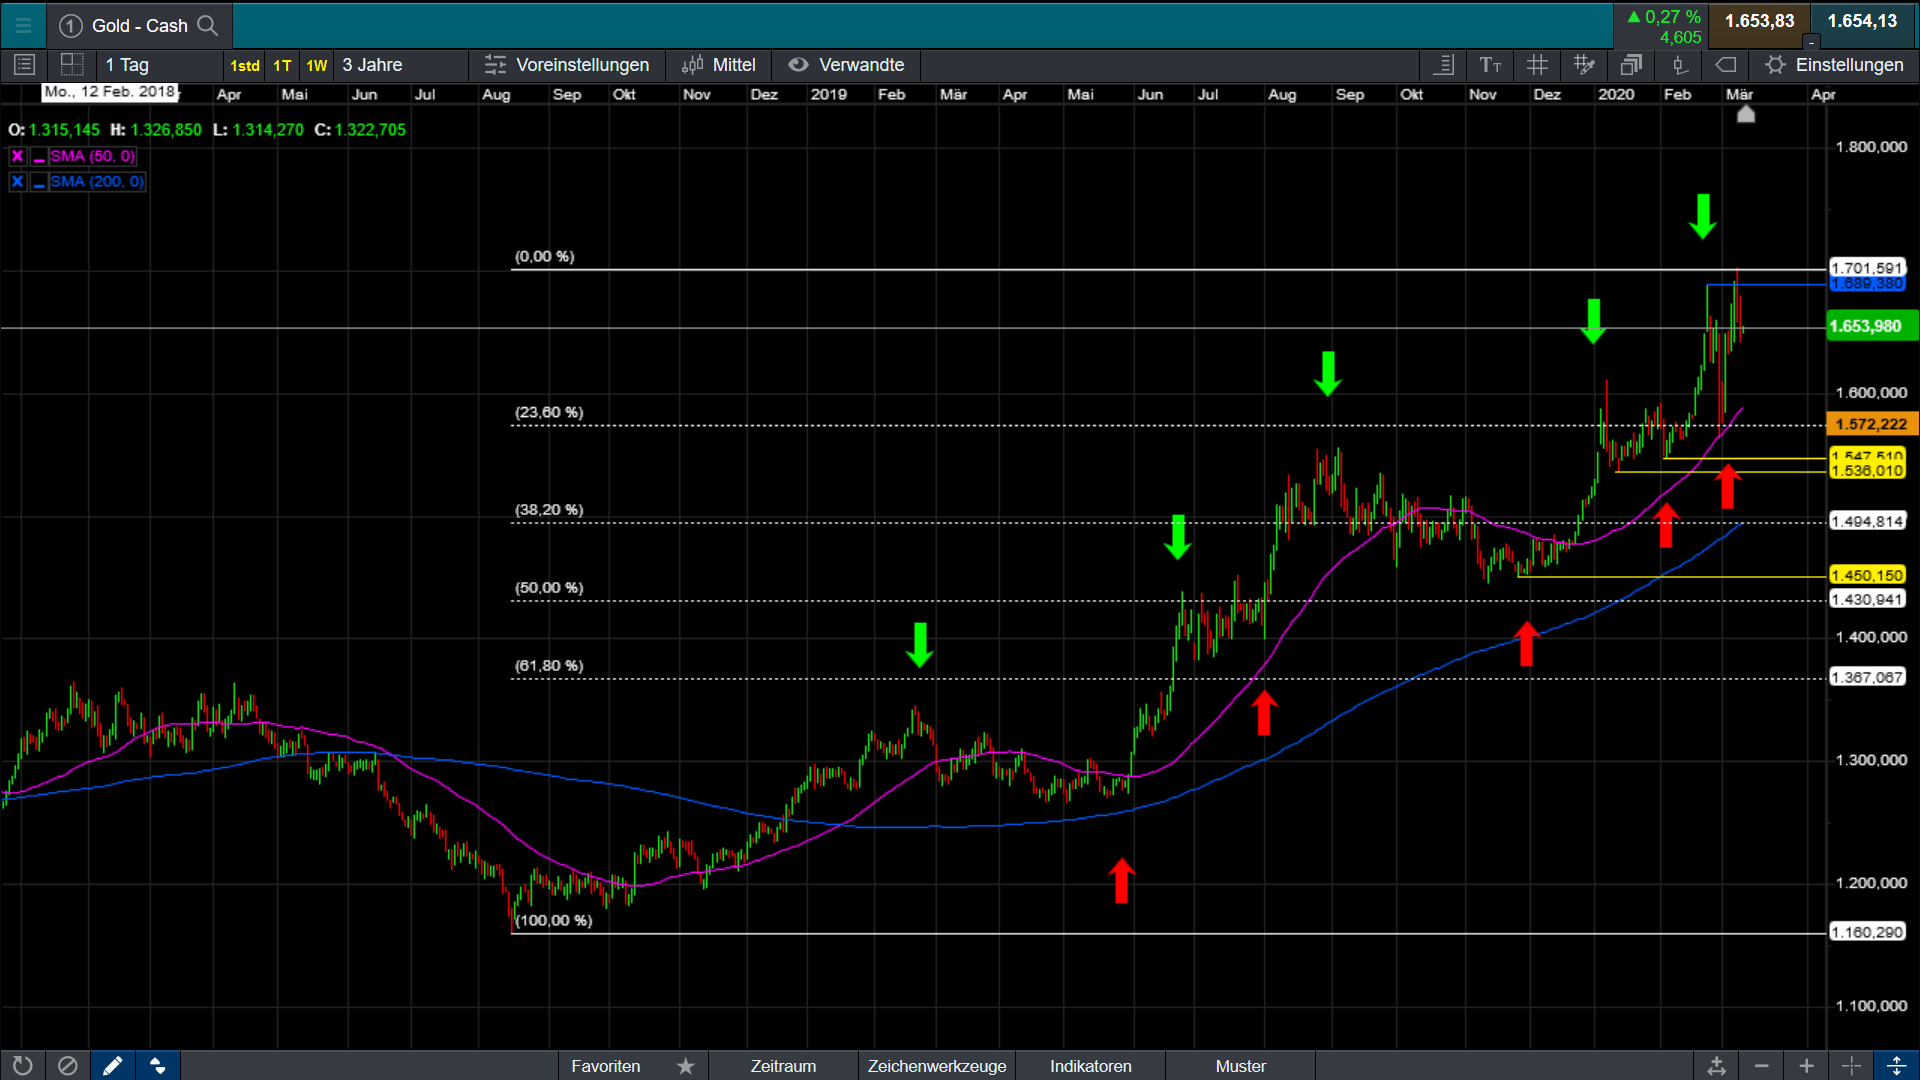Open the 1 Tag interval dropdown
1920x1080 pixels.
click(160, 65)
